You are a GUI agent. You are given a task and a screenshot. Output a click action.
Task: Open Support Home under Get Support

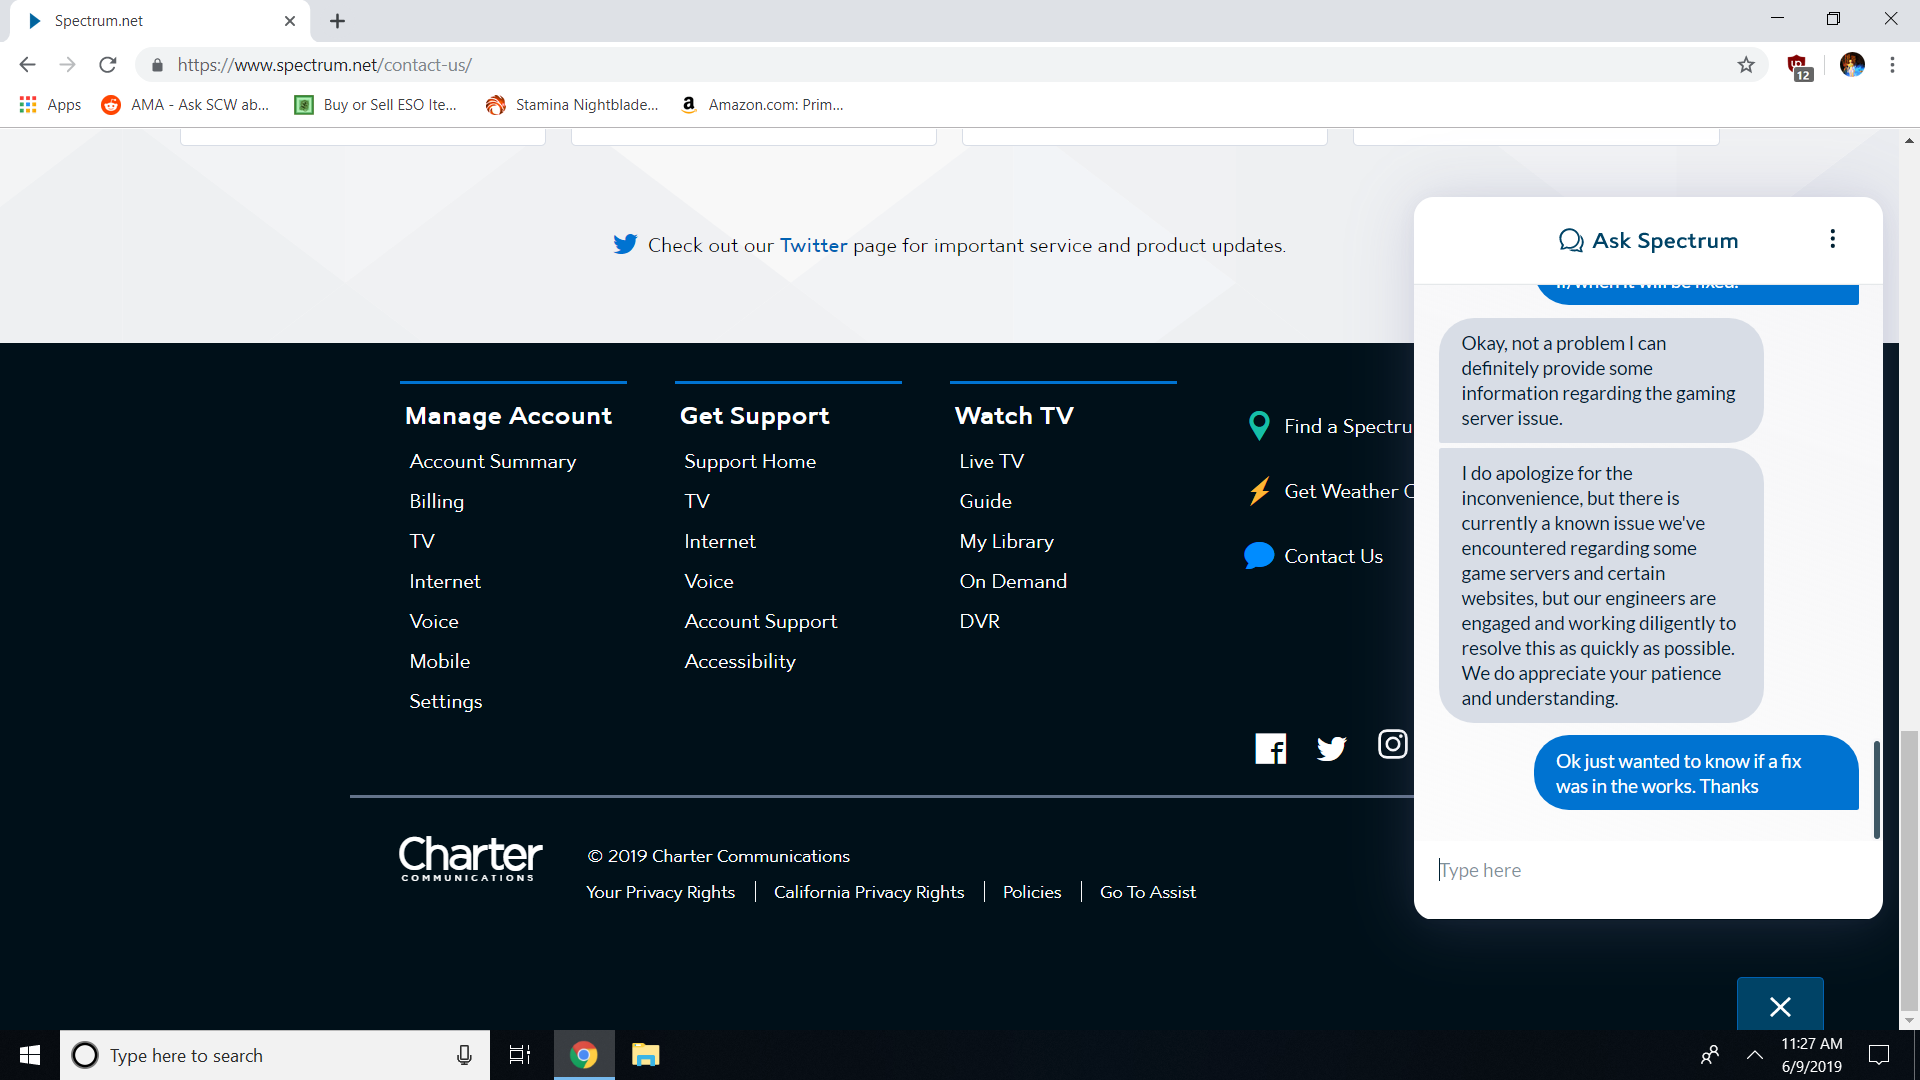click(750, 461)
